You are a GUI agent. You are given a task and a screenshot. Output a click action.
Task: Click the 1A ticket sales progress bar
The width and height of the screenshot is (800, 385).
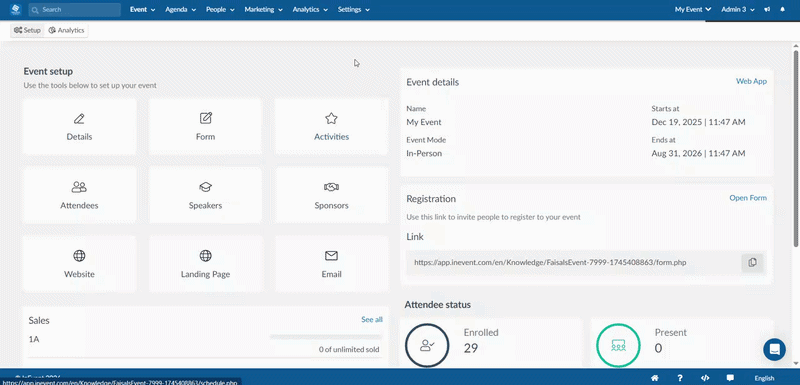pyautogui.click(x=326, y=337)
